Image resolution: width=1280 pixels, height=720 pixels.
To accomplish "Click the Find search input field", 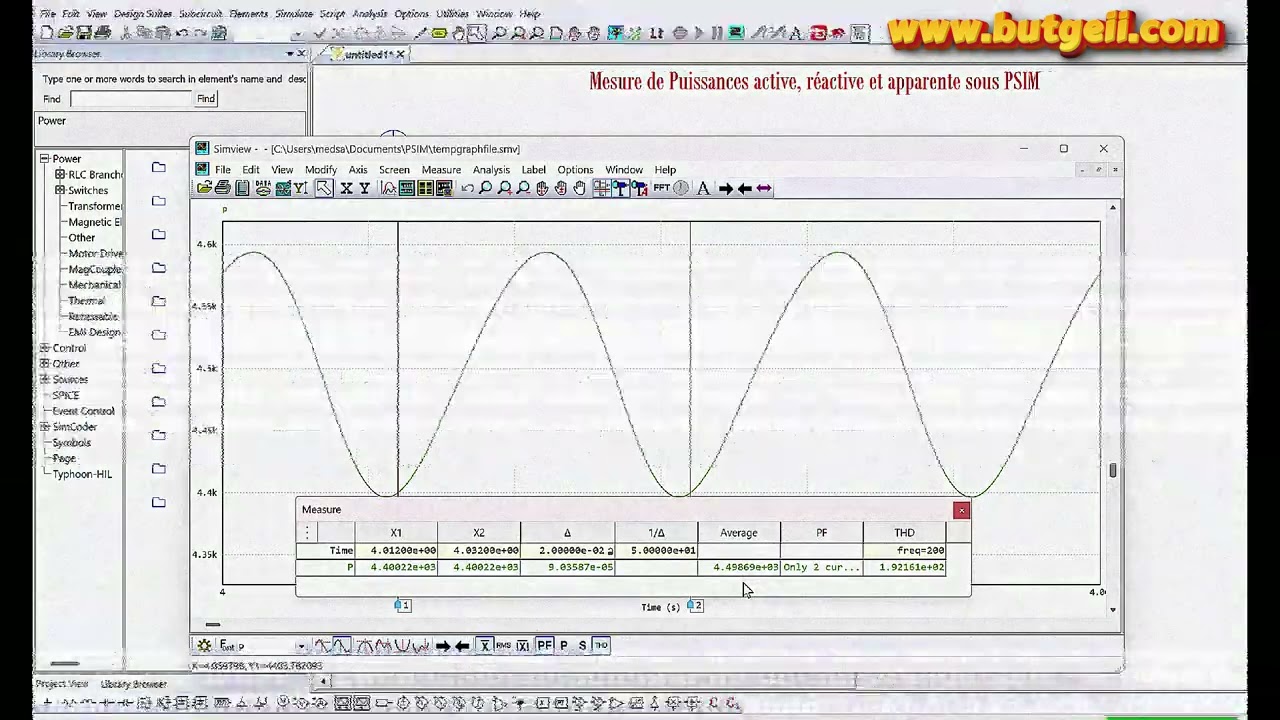I will 130,99.
